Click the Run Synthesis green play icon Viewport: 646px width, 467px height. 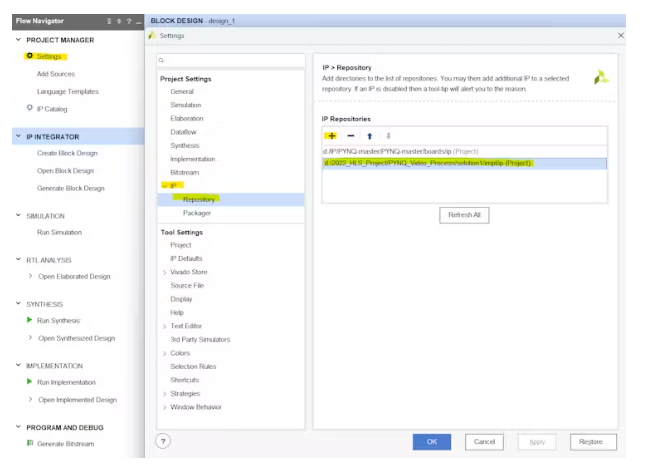[x=29, y=320]
